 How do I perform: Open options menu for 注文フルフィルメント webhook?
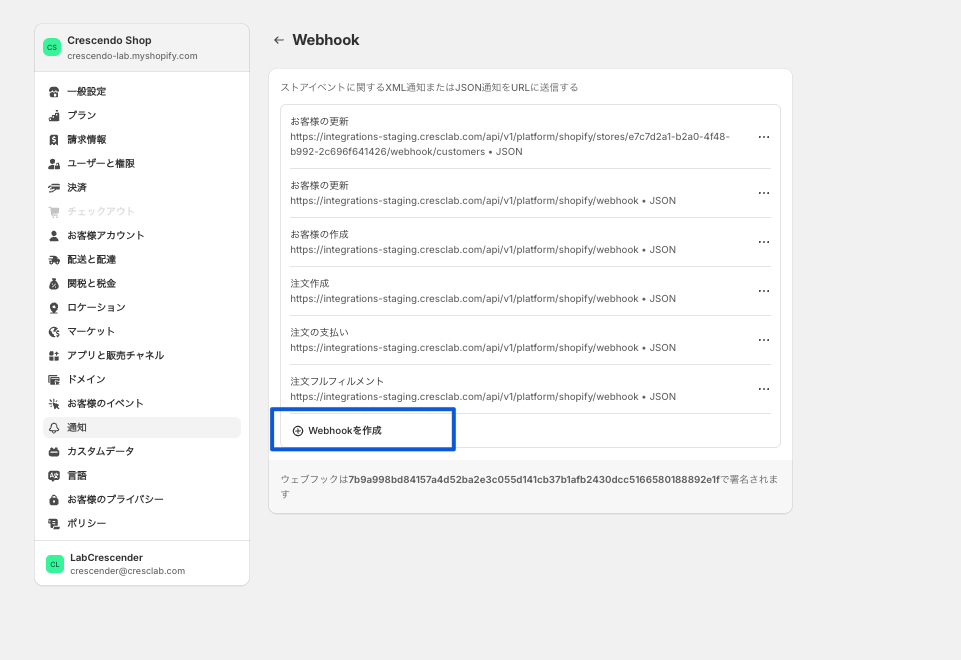[x=764, y=389]
